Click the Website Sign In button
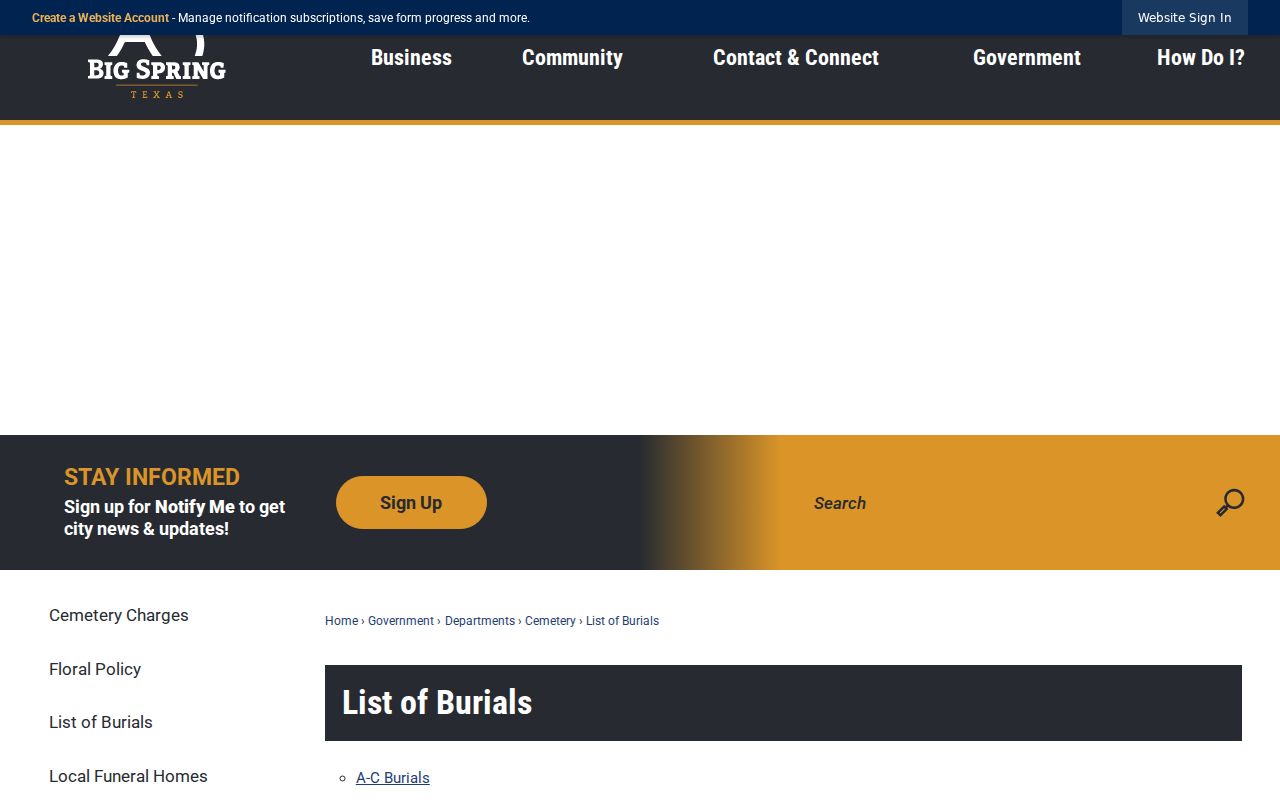Viewport: 1280px width, 800px height. (1185, 18)
